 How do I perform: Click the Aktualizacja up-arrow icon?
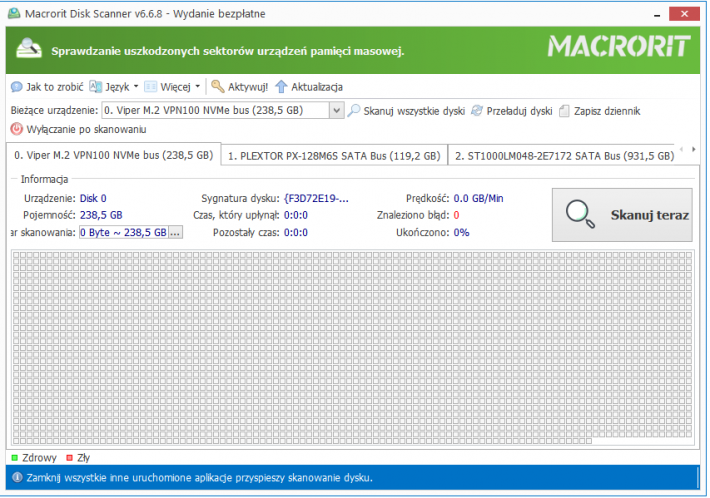[x=281, y=86]
